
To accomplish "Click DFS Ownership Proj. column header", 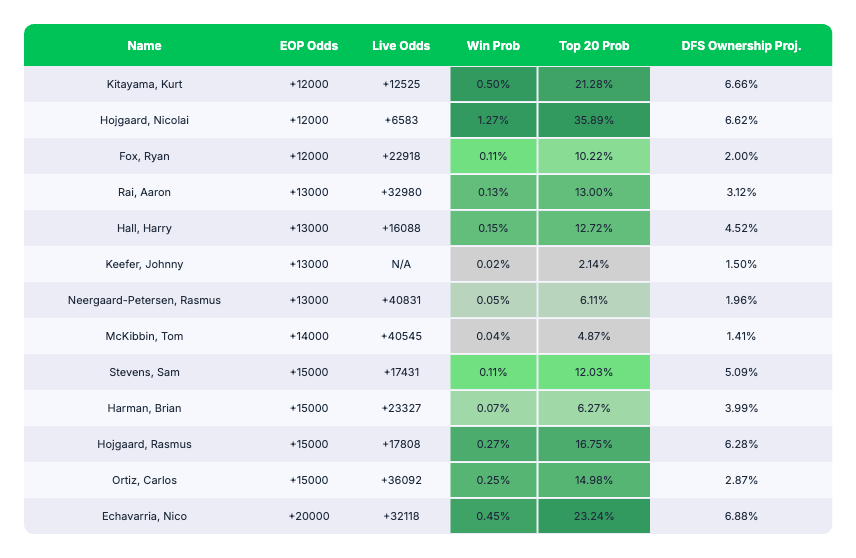I will 741,46.
